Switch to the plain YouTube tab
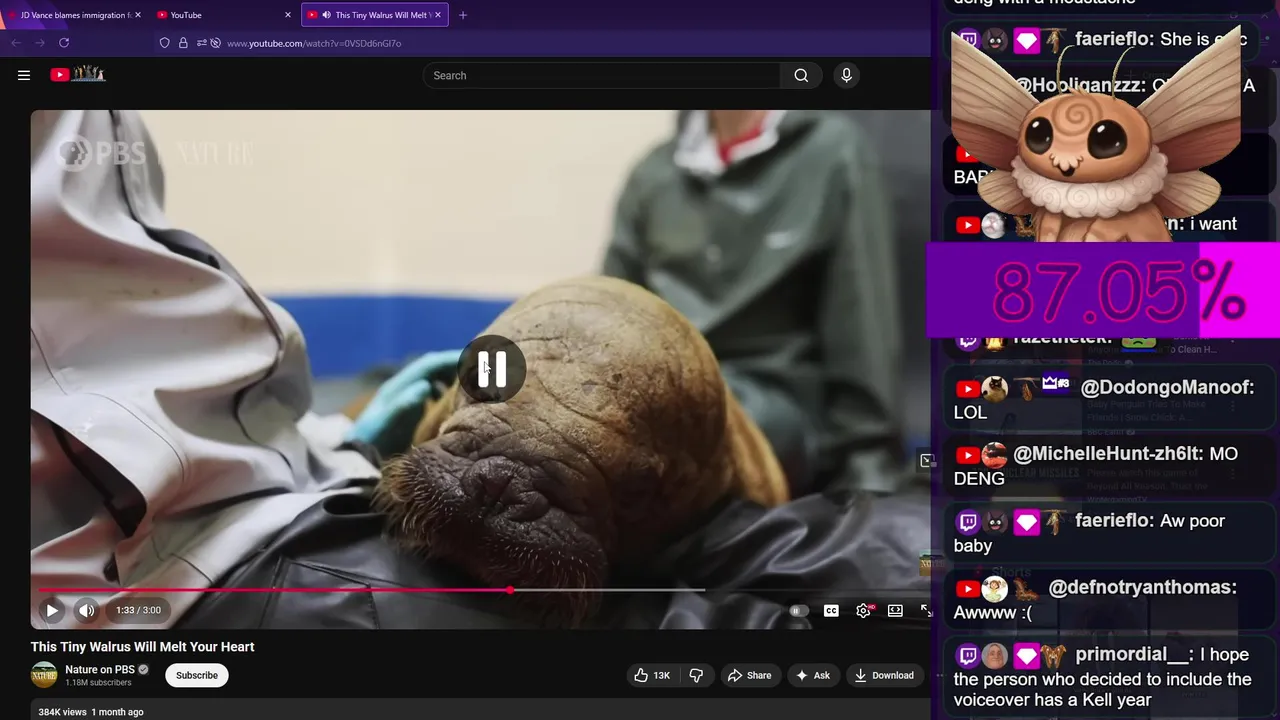The image size is (1280, 720). pos(224,15)
